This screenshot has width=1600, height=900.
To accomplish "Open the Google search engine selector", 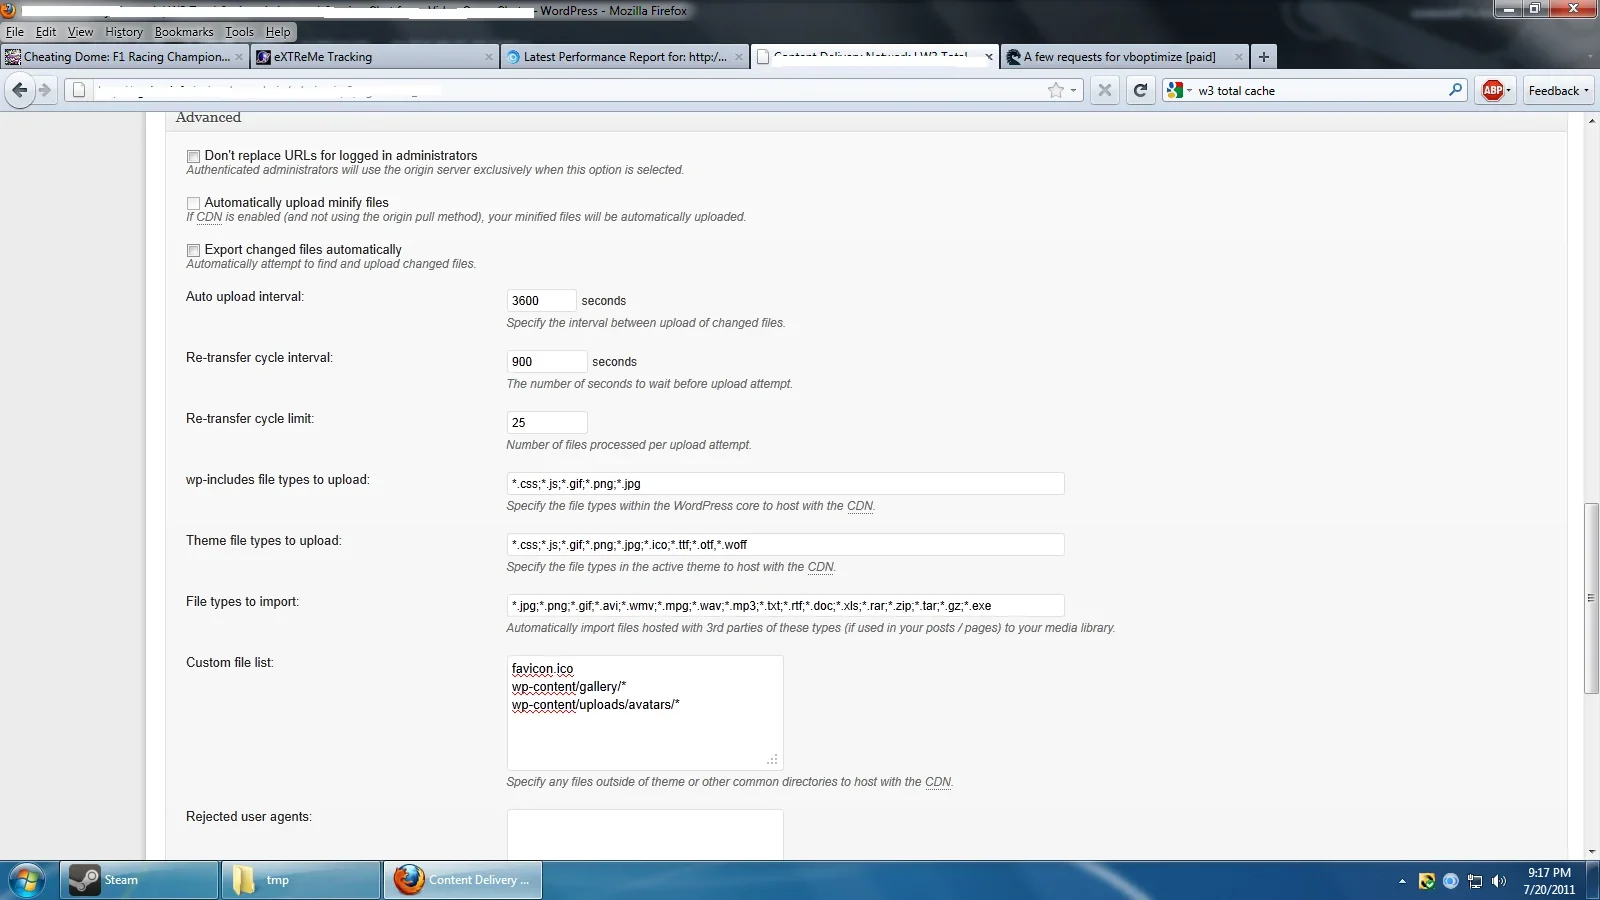I will click(1179, 90).
